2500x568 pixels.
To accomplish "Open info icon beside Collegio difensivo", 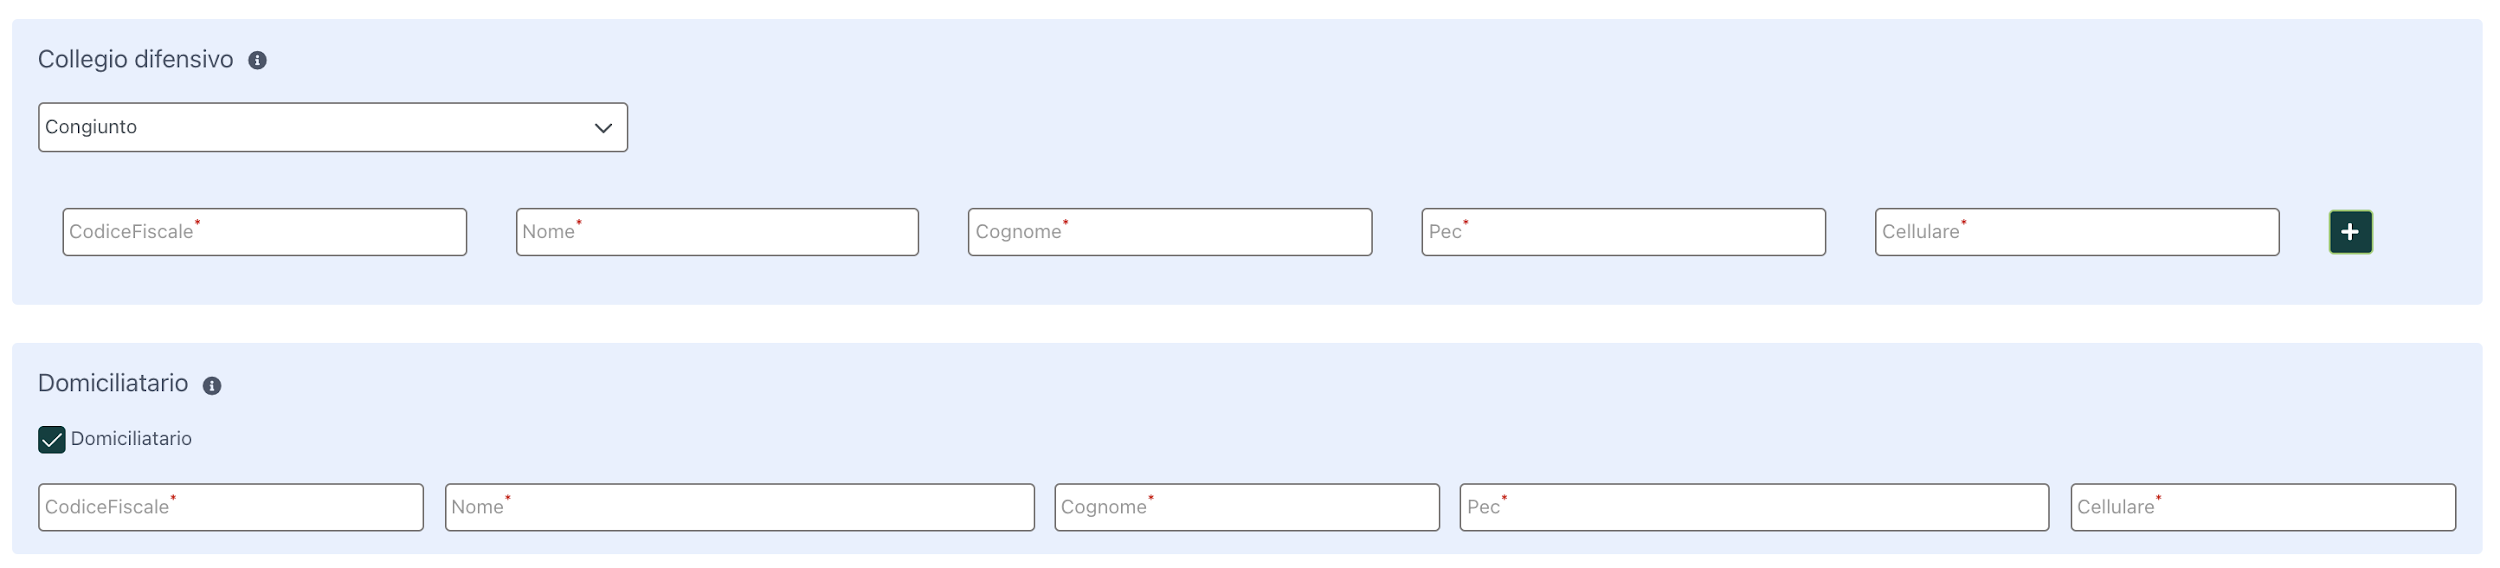I will (257, 60).
